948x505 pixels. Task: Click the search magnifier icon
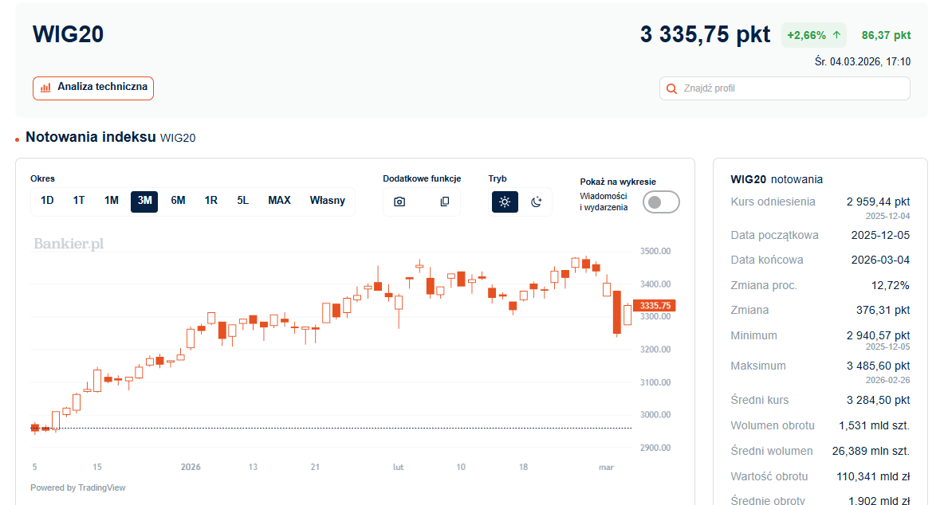point(671,89)
